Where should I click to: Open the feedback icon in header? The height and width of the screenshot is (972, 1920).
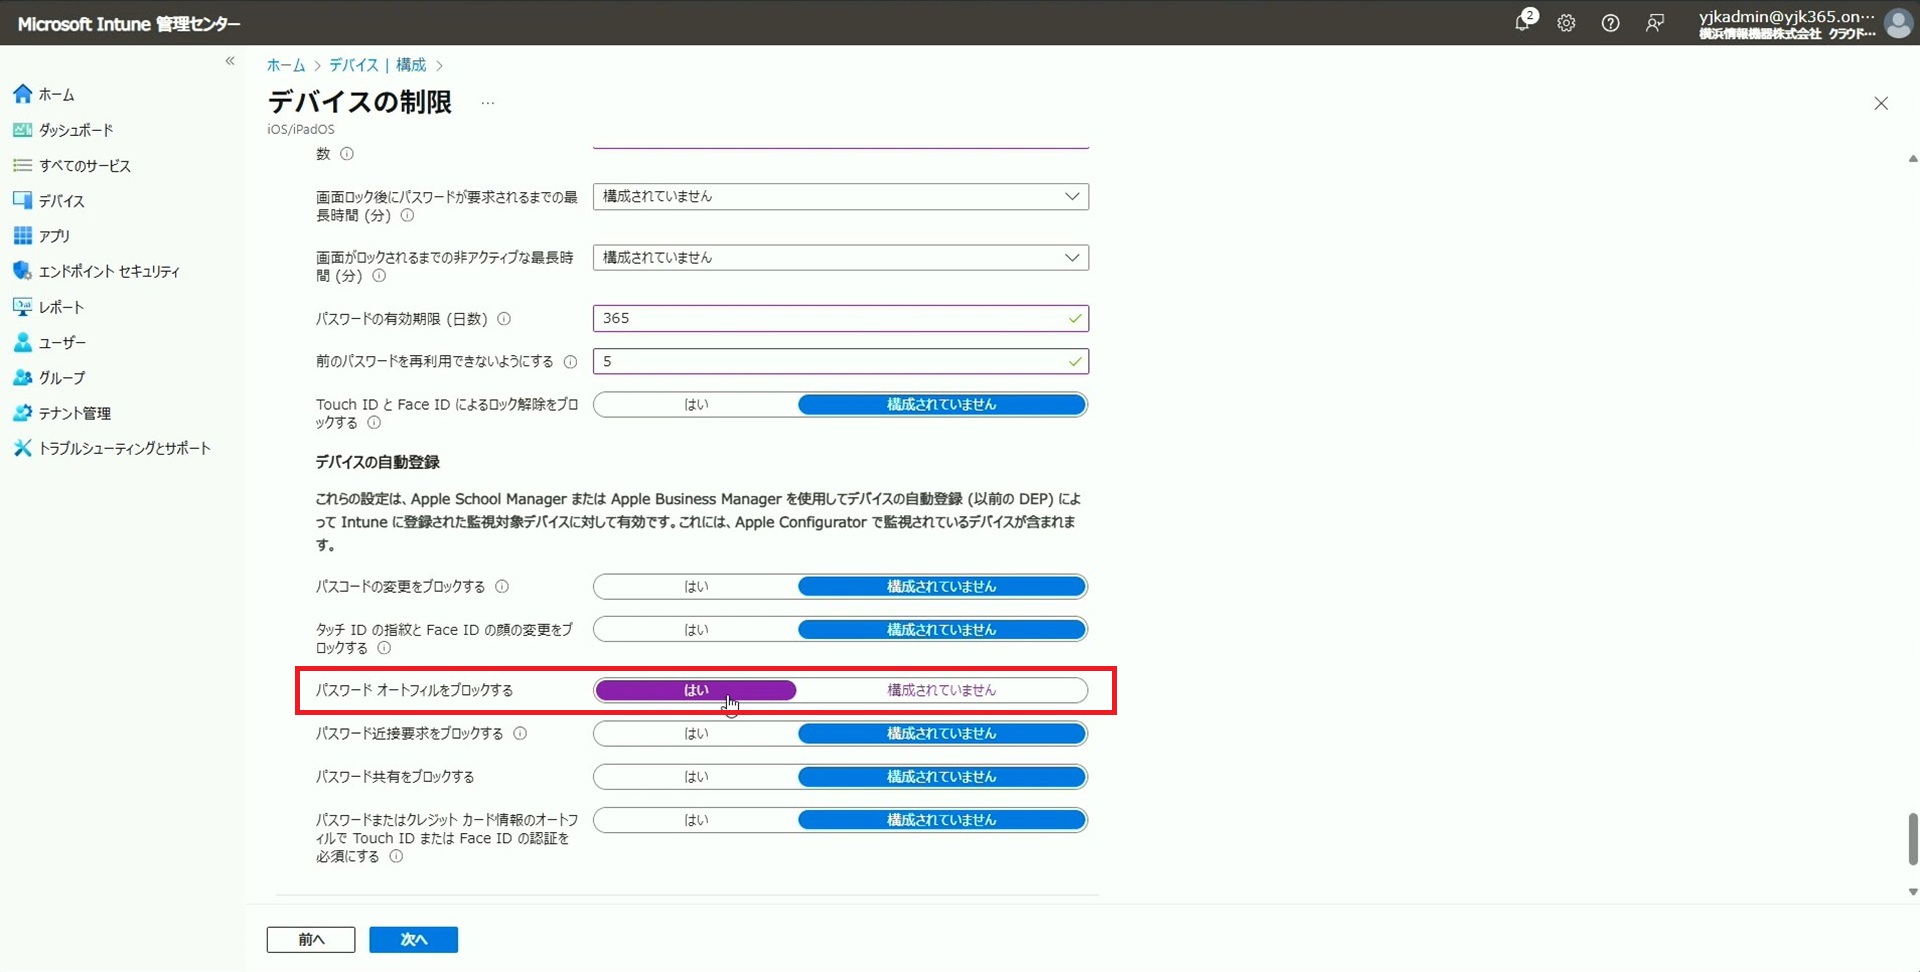tap(1655, 23)
